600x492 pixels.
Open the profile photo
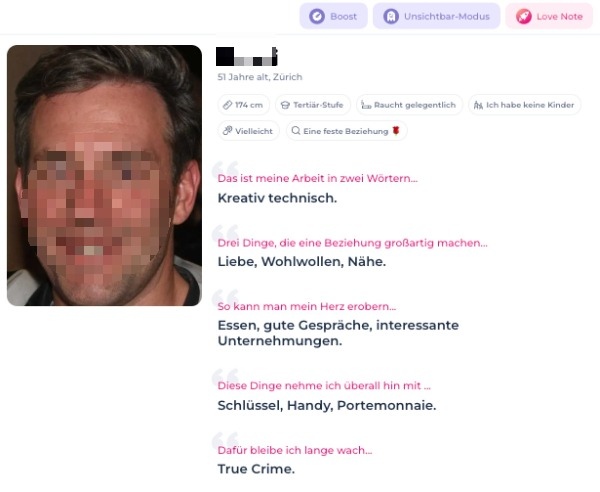coord(104,175)
